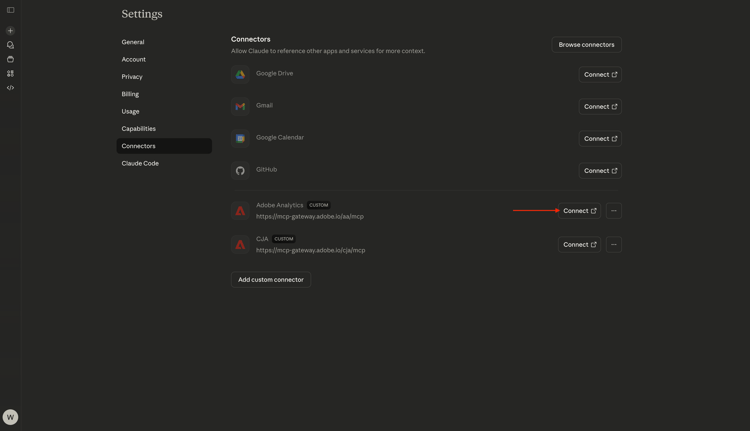This screenshot has width=750, height=431.
Task: Open Billing settings section
Action: [164, 94]
